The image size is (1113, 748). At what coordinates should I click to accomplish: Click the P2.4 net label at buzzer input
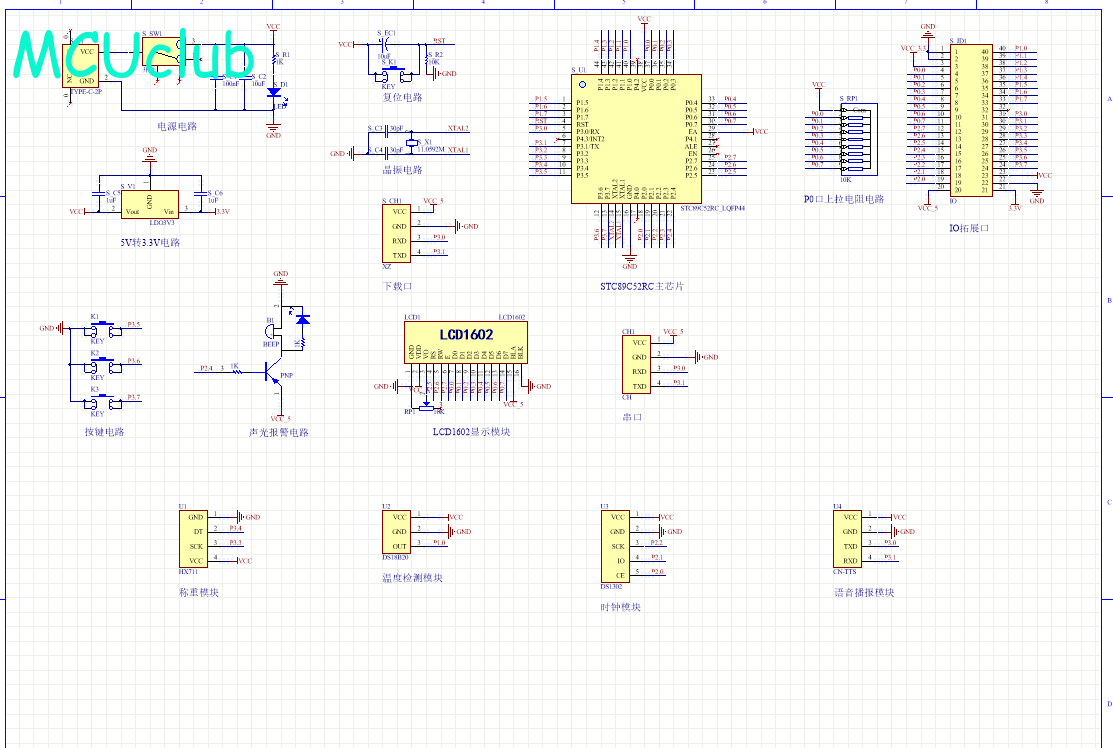tap(206, 368)
